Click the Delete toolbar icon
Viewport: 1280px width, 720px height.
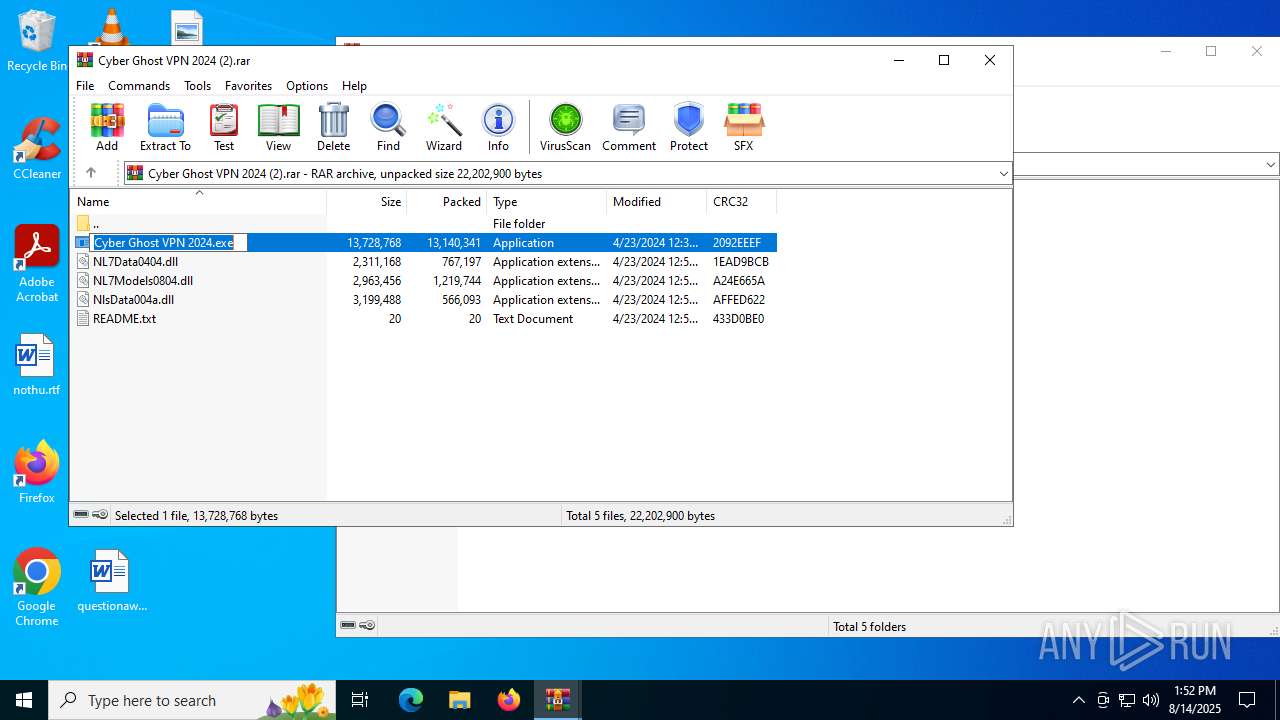coord(333,127)
